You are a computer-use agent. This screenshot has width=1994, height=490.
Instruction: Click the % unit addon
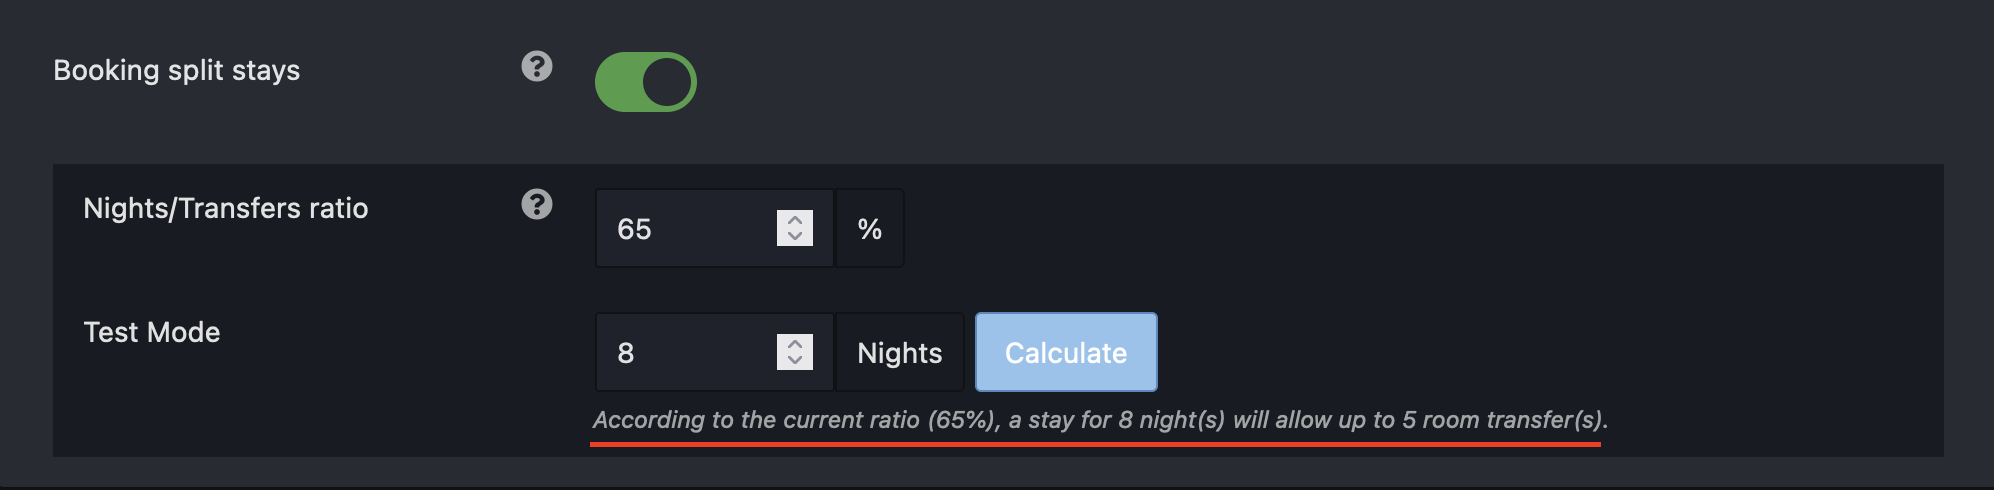[870, 228]
